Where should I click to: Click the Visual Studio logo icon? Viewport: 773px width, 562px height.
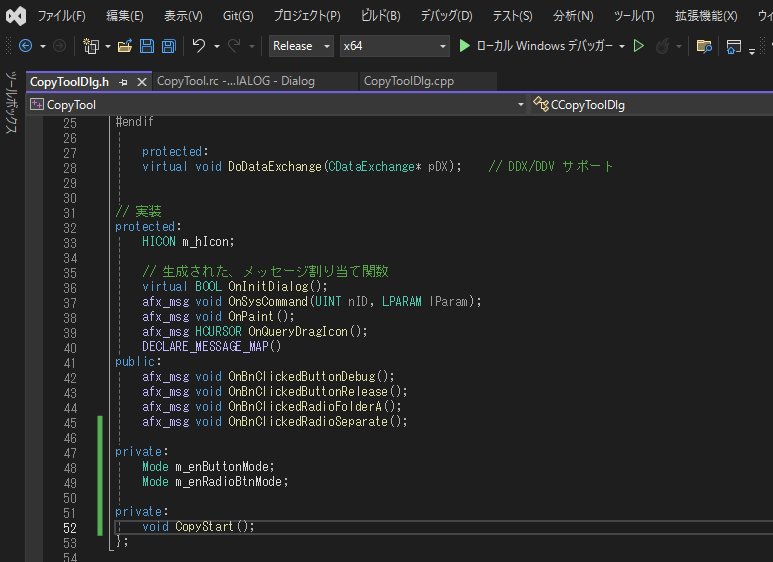pos(15,16)
